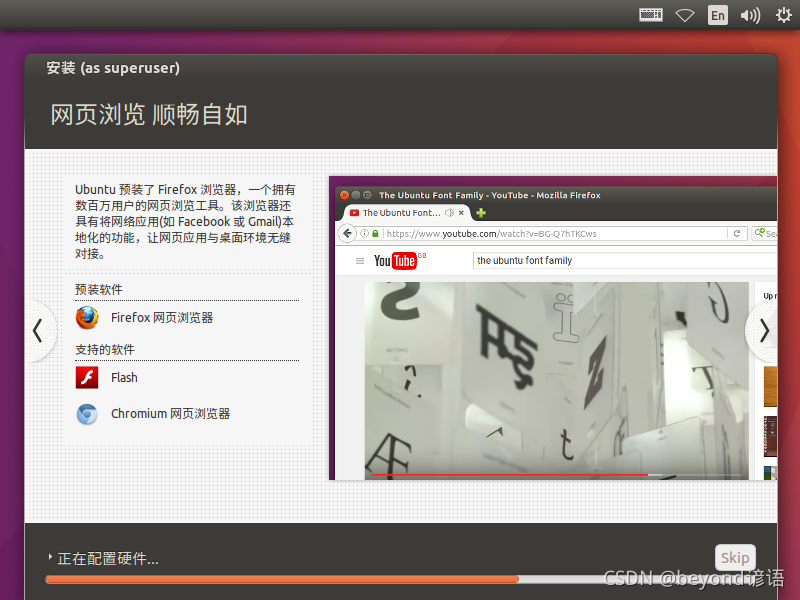Click the Chromium 网页浏览器 label
The height and width of the screenshot is (600, 800).
pyautogui.click(x=170, y=413)
